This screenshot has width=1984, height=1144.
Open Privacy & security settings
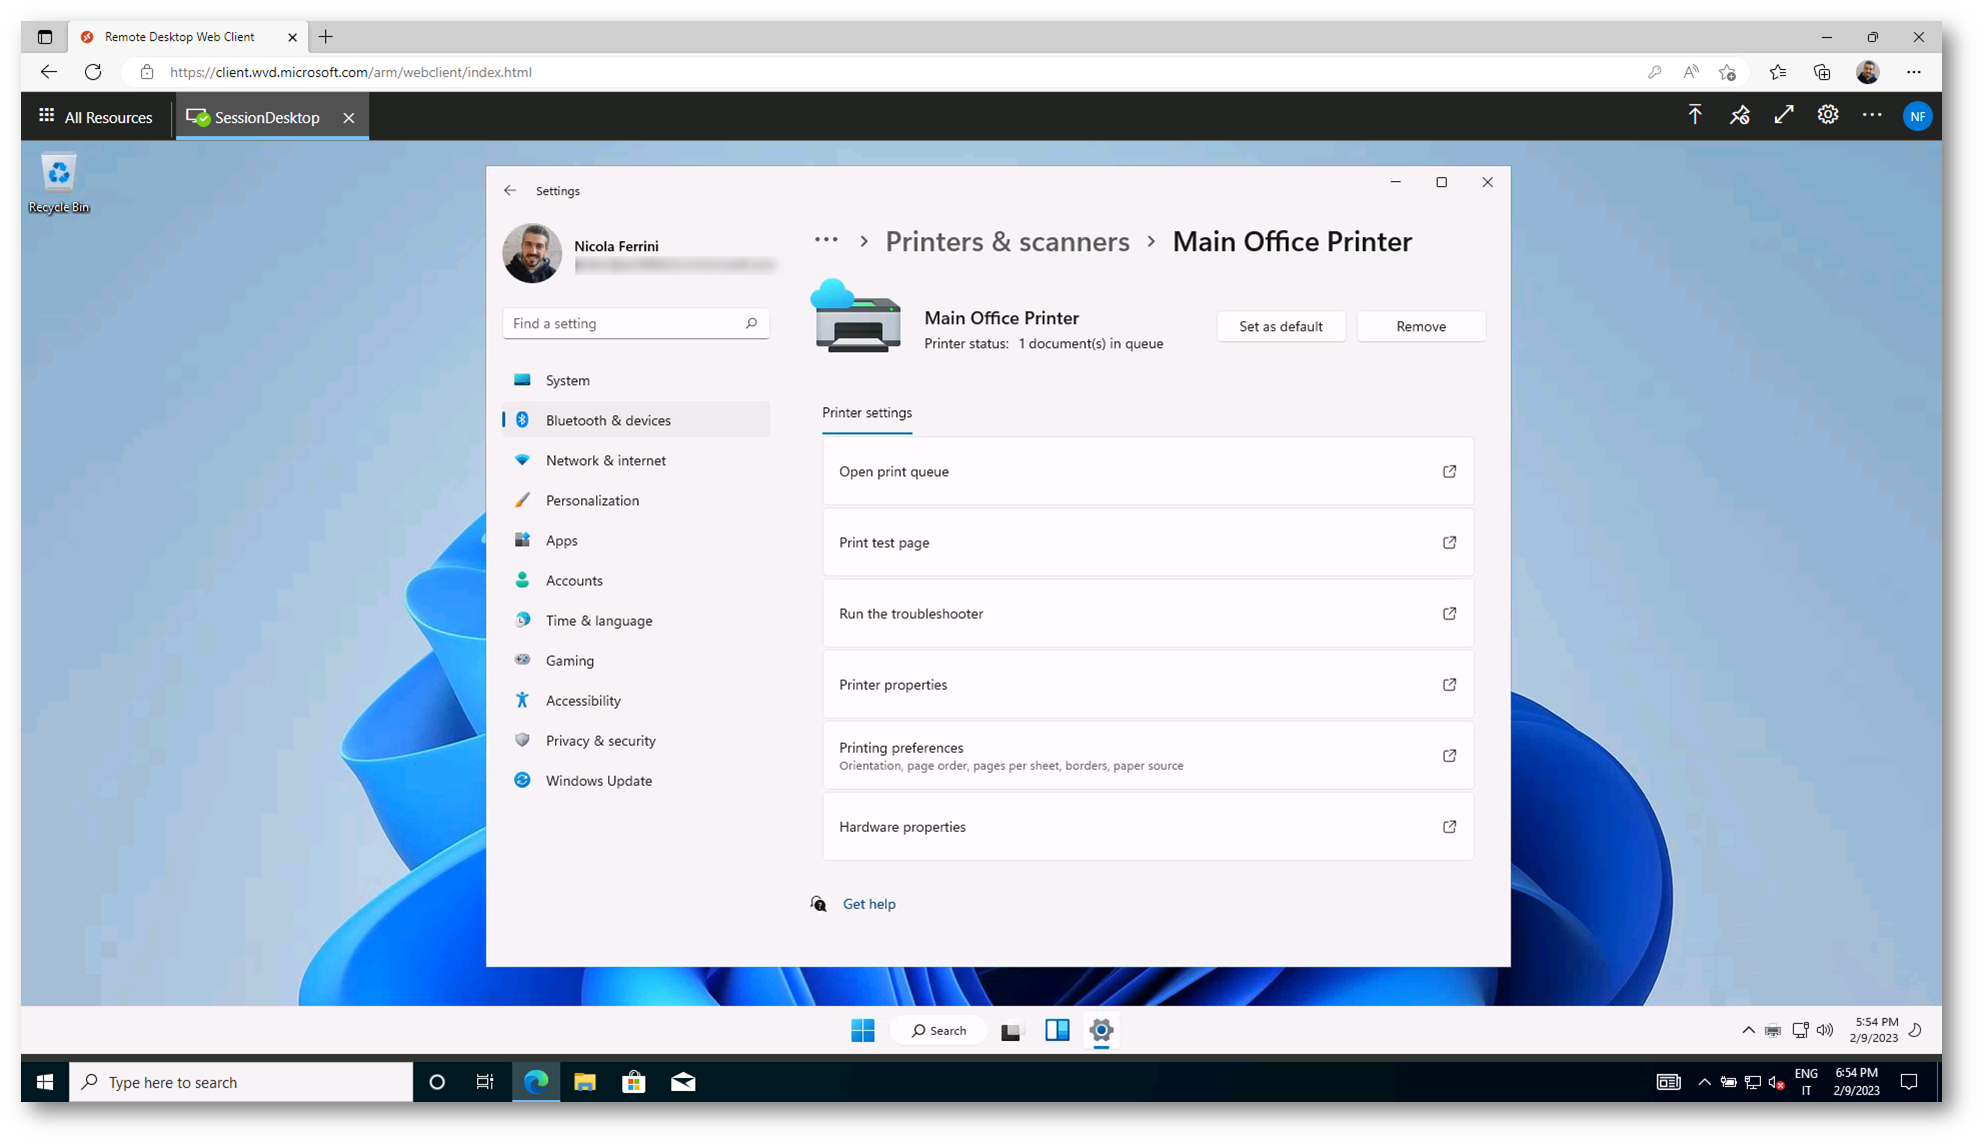[x=636, y=740]
